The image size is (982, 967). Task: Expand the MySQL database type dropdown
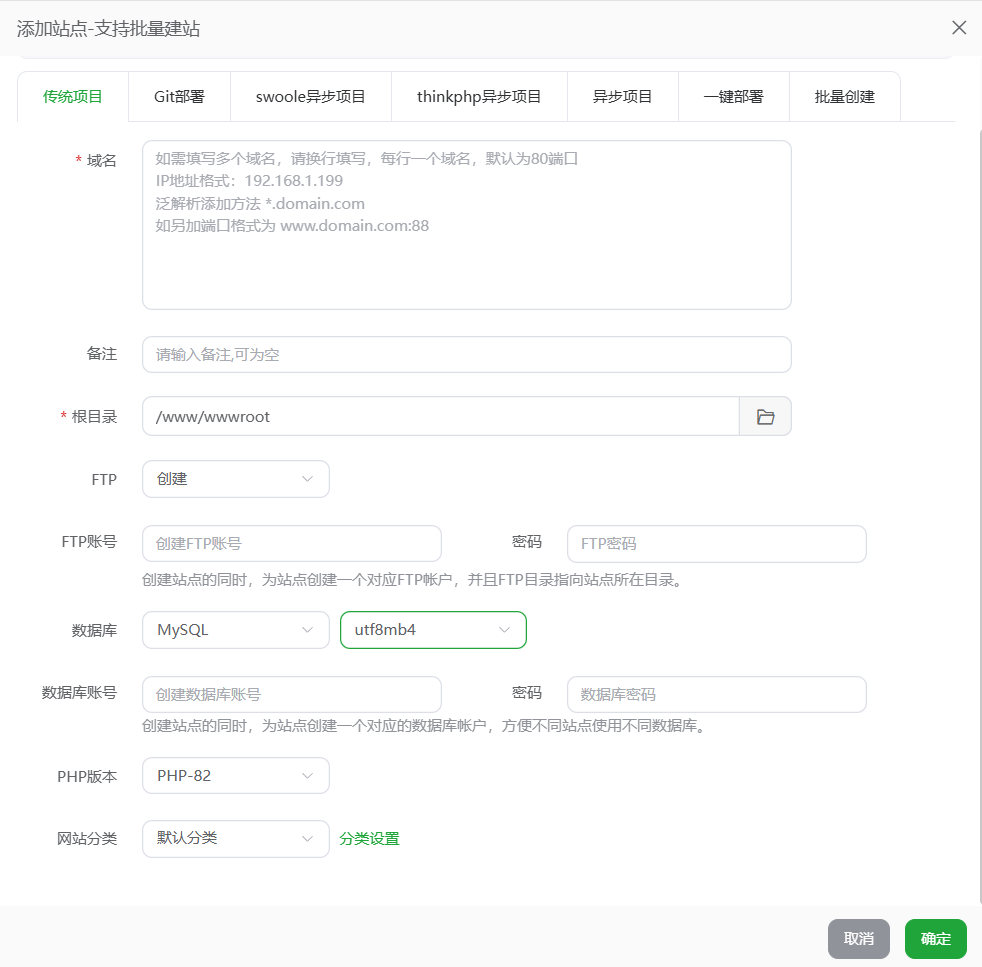235,630
